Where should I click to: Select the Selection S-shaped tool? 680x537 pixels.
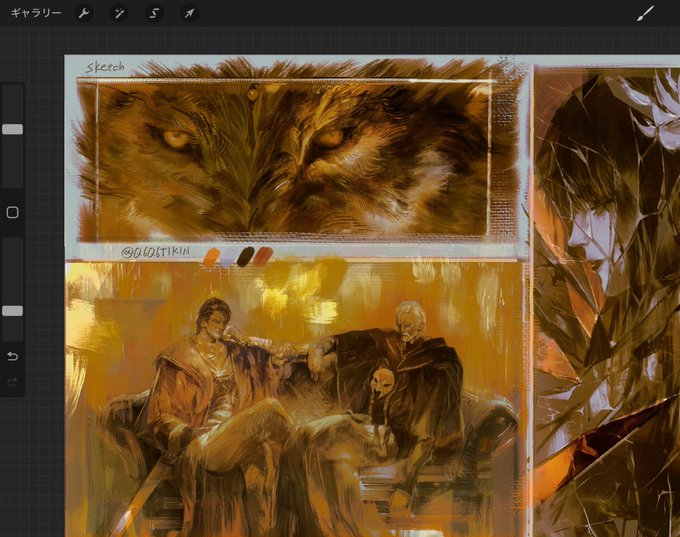coord(154,13)
